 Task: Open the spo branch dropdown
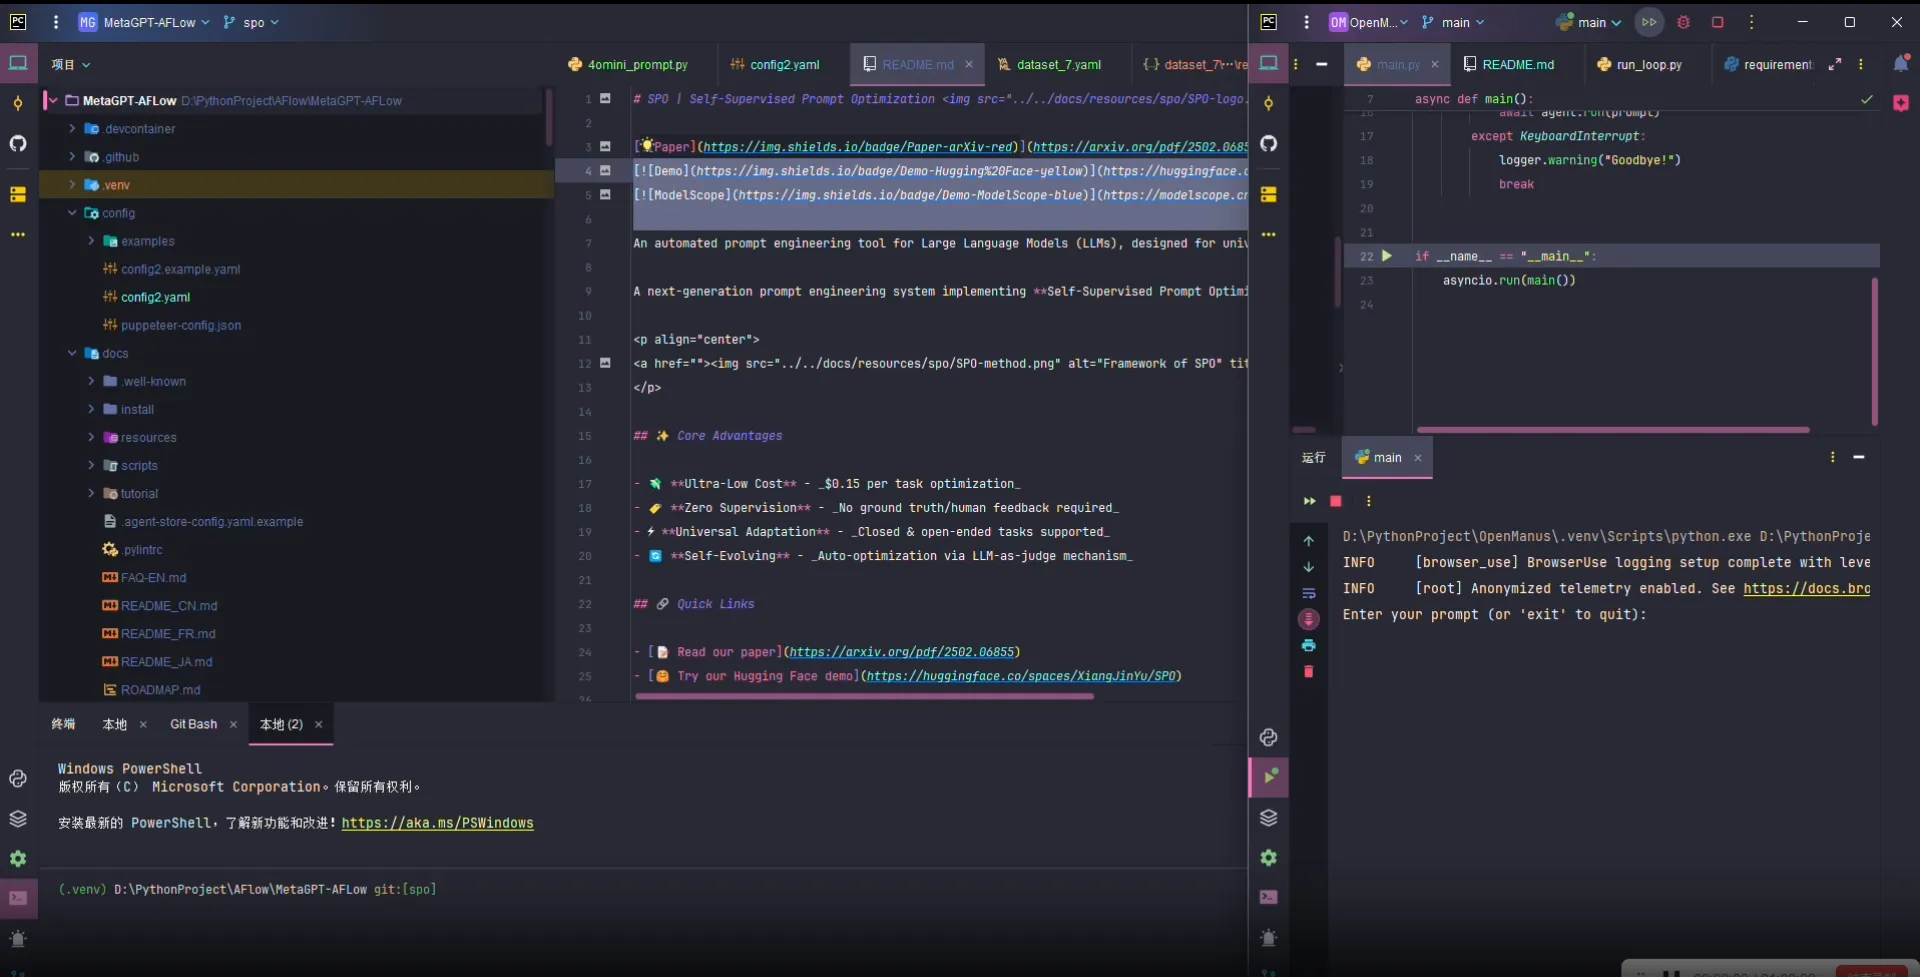point(252,22)
